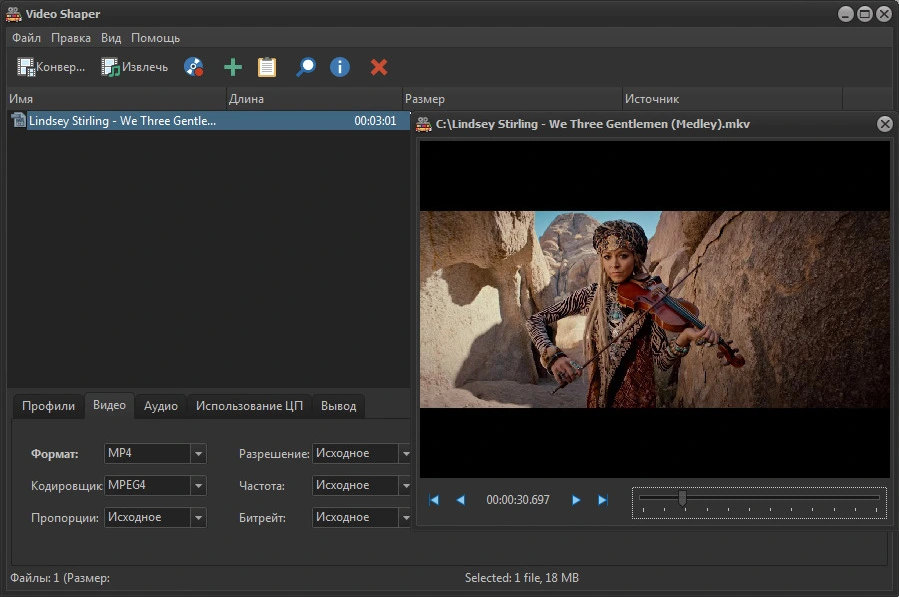This screenshot has width=899, height=597.
Task: Expand the Формат MP4 dropdown
Action: (198, 454)
